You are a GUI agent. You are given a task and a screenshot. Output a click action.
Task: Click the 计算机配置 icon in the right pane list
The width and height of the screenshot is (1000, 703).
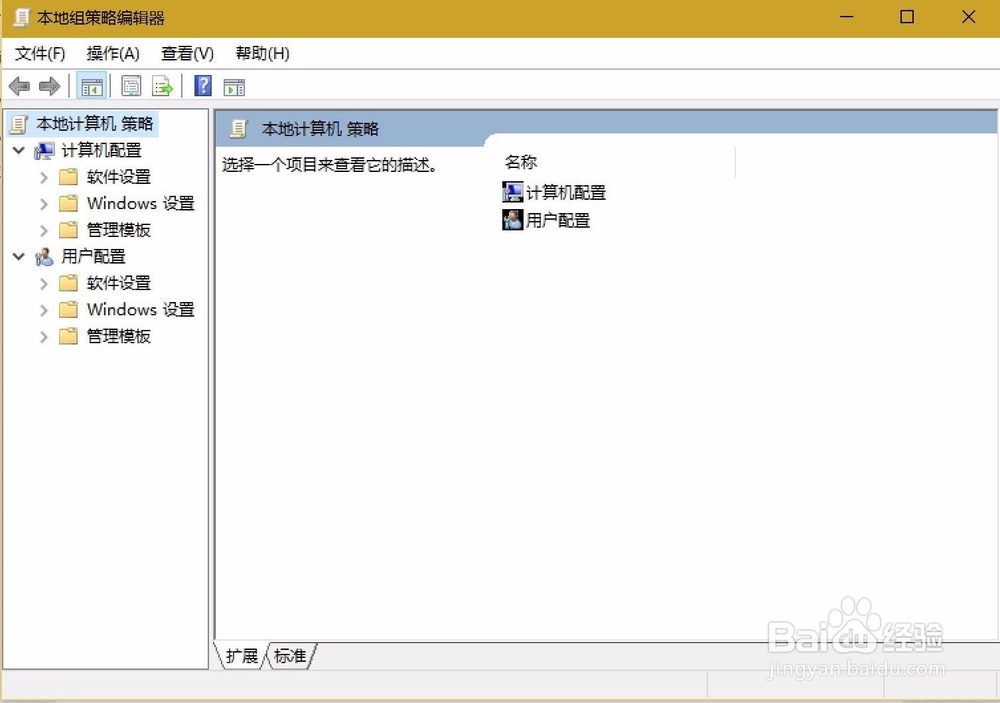512,192
